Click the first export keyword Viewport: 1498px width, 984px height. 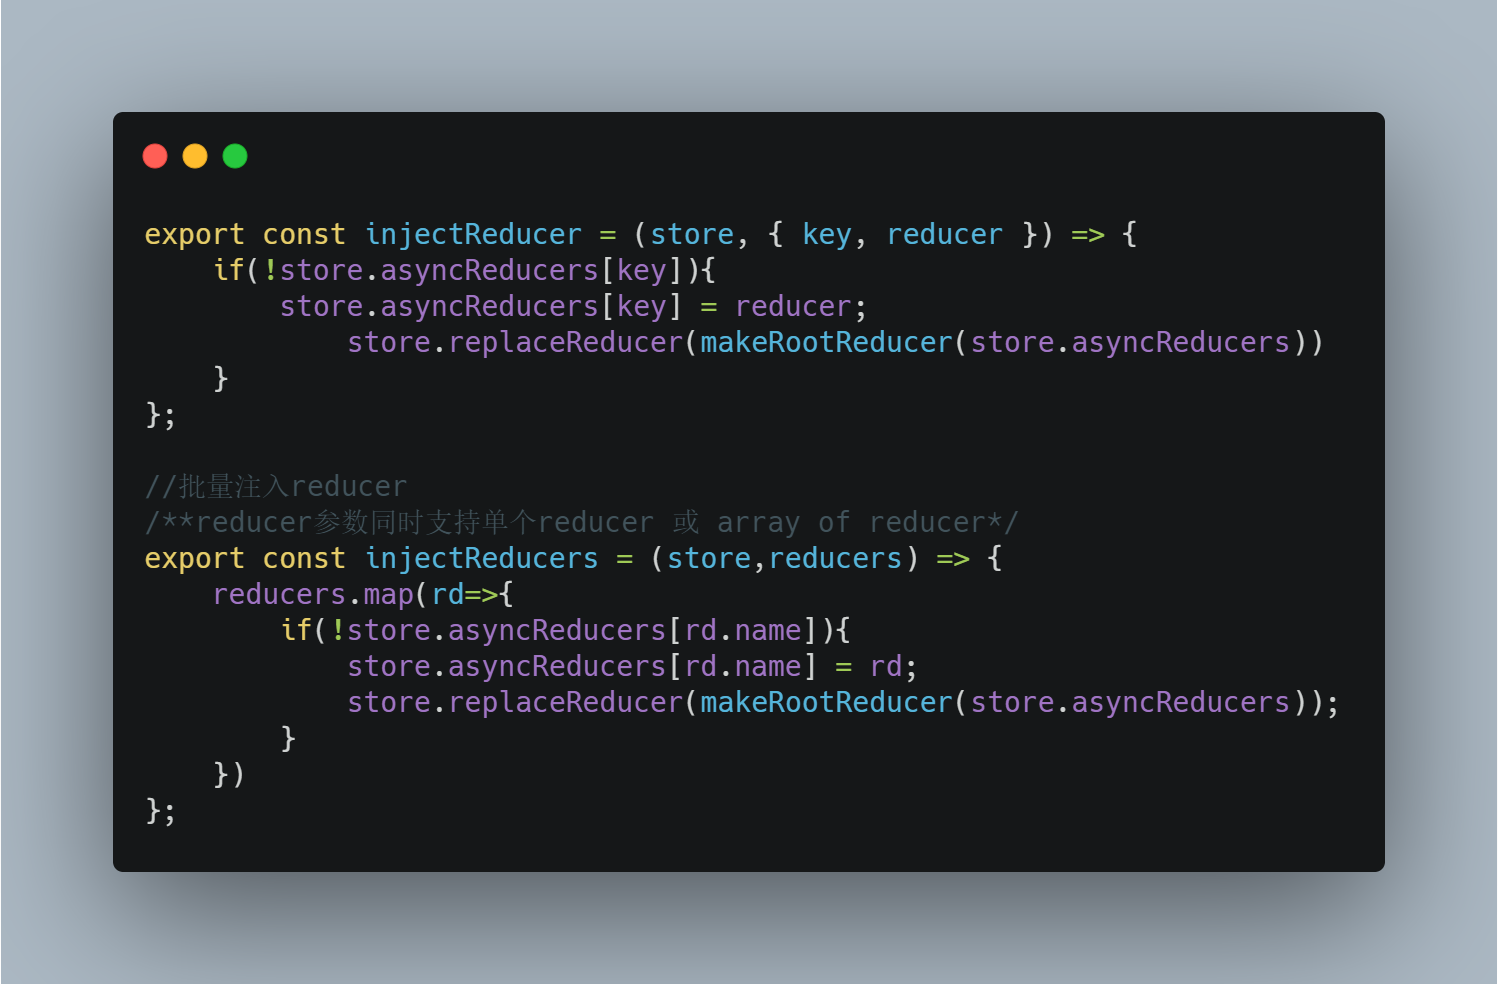pos(194,235)
